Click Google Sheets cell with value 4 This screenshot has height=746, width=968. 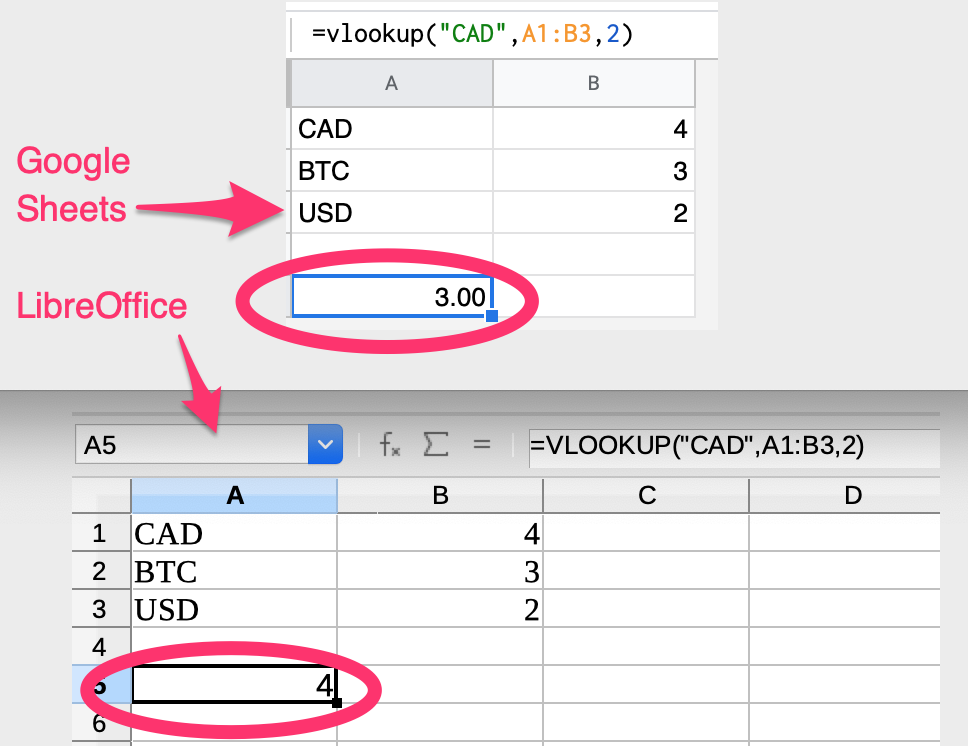[x=594, y=129]
